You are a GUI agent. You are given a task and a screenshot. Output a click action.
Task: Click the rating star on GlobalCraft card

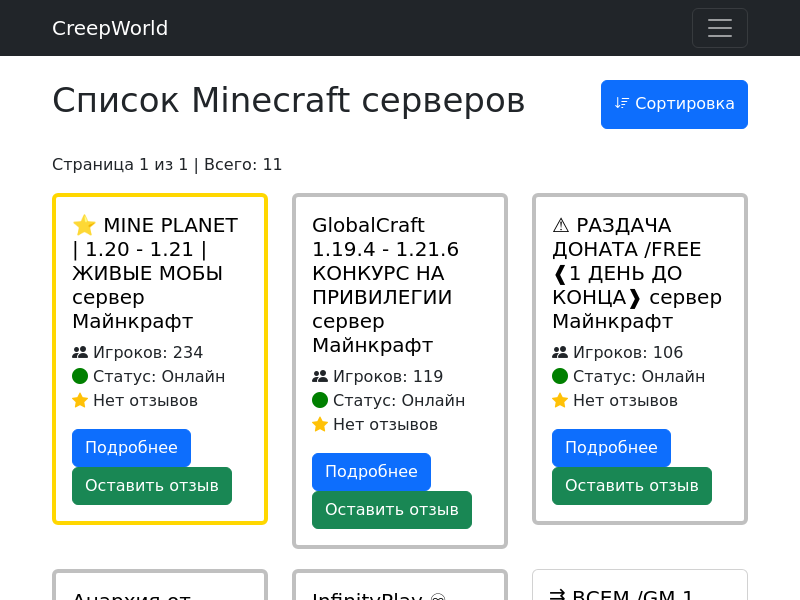(x=320, y=424)
